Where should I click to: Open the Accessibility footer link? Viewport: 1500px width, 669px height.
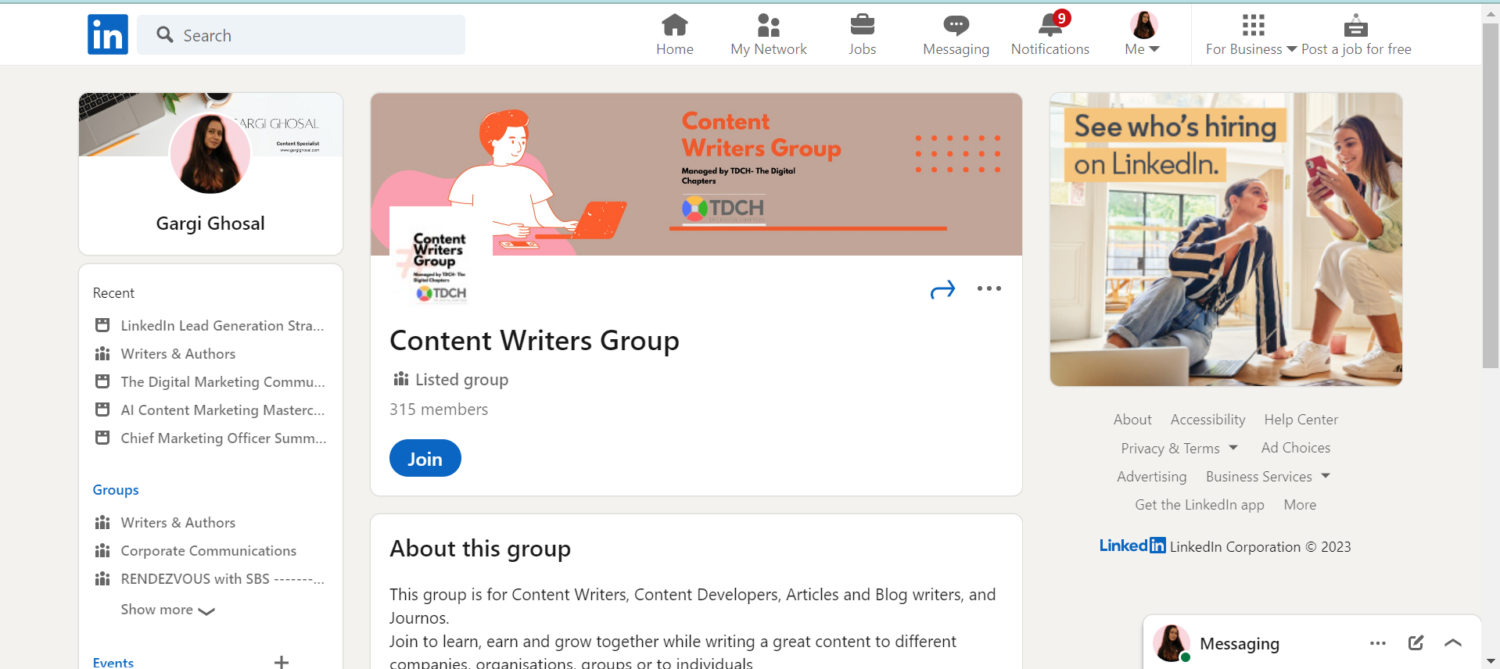coord(1208,419)
